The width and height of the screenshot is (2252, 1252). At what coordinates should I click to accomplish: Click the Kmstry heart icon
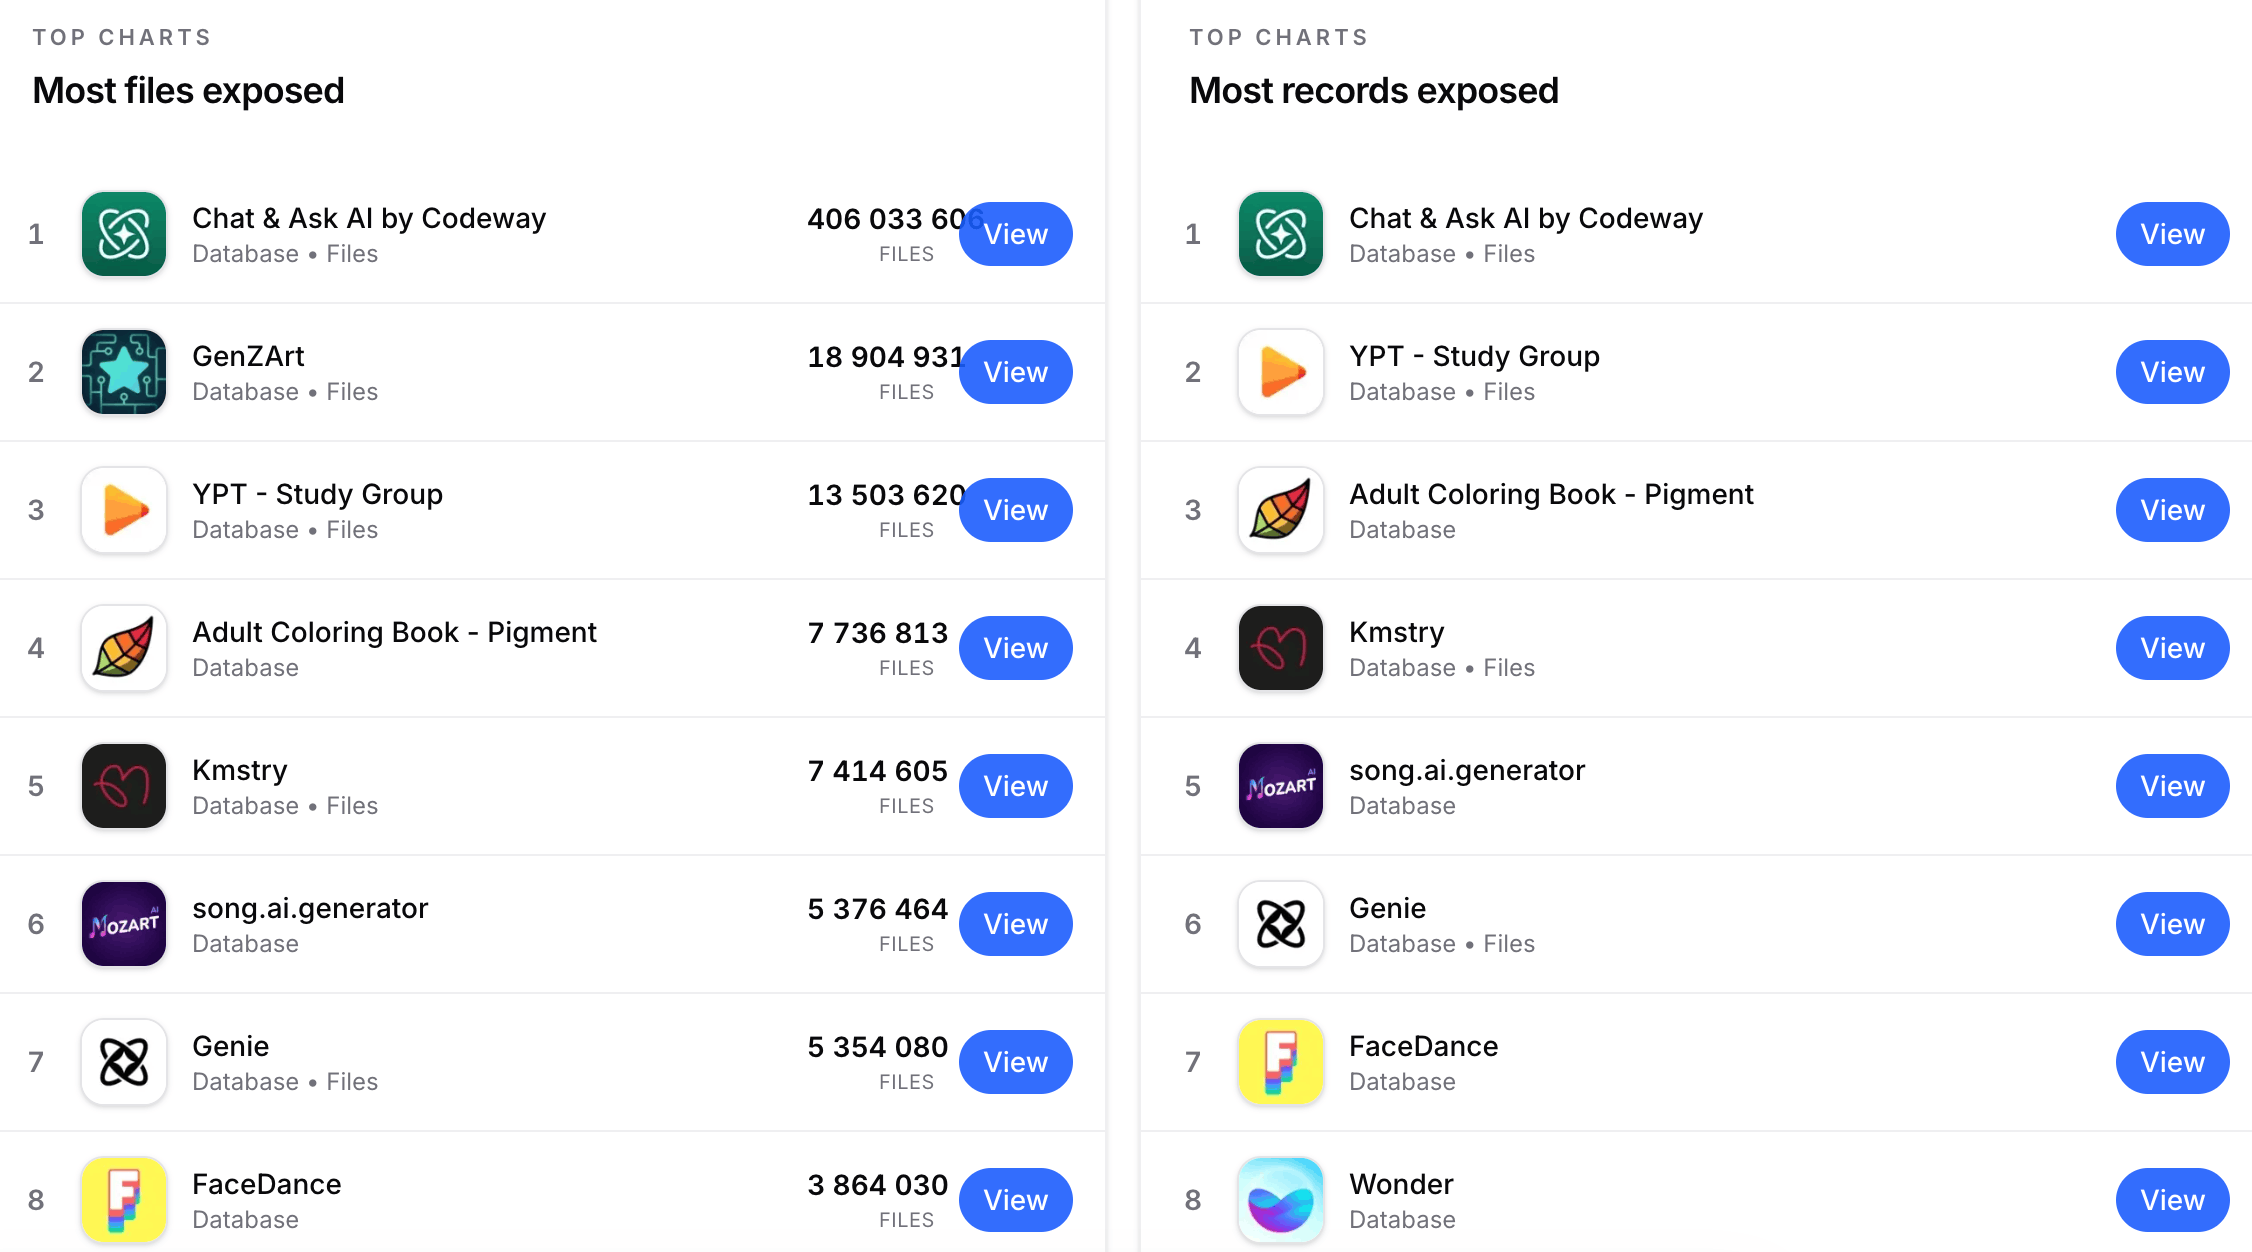click(x=123, y=786)
